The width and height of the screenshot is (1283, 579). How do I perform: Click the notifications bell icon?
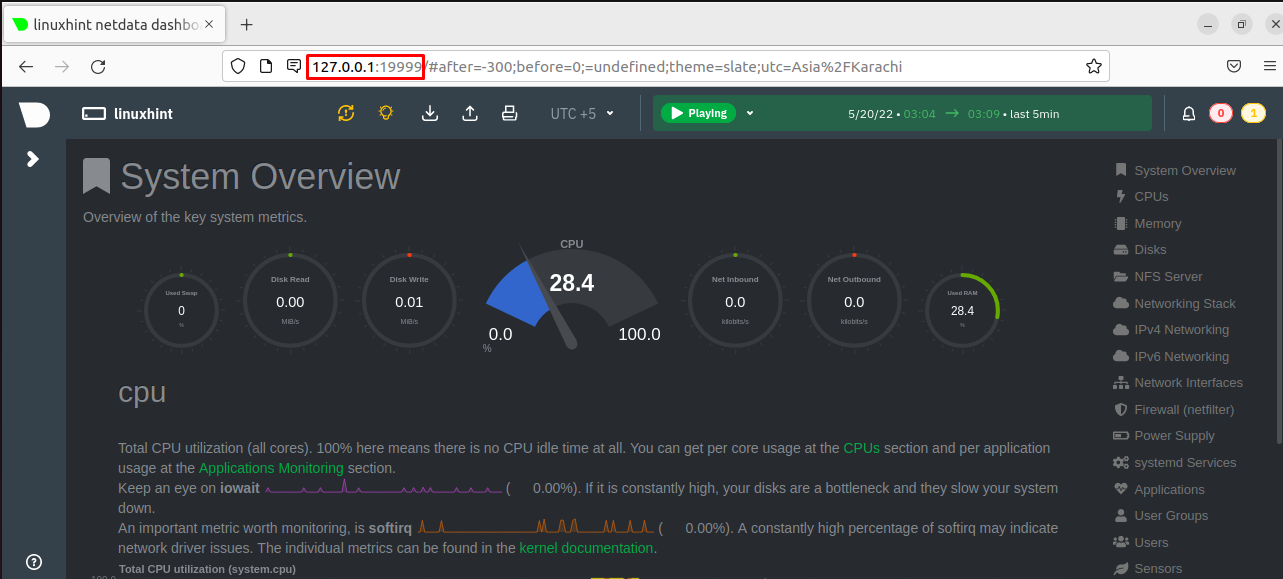coord(1189,114)
